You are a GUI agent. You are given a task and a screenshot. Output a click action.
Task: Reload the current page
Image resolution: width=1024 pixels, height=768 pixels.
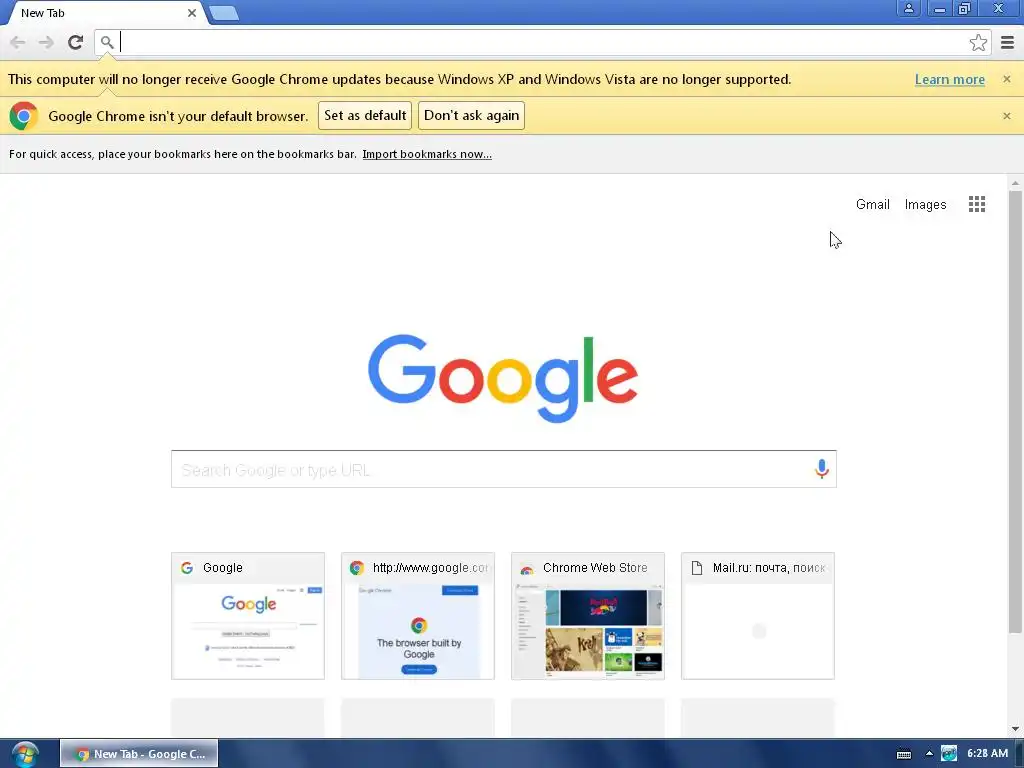point(75,42)
